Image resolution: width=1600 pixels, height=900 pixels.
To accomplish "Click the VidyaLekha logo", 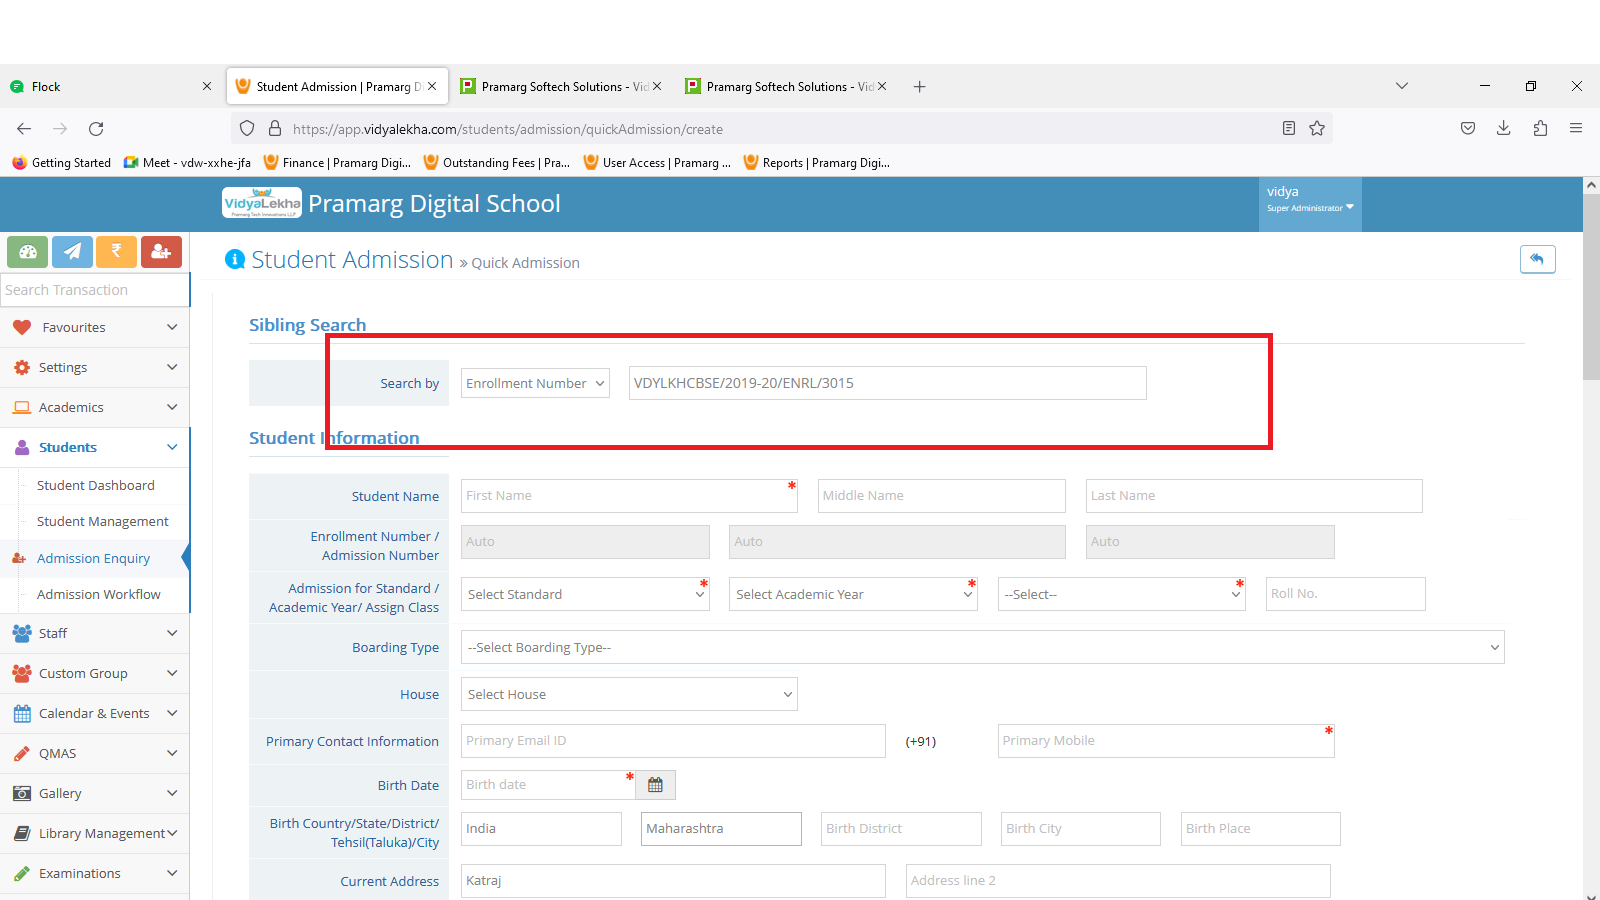I will [262, 203].
